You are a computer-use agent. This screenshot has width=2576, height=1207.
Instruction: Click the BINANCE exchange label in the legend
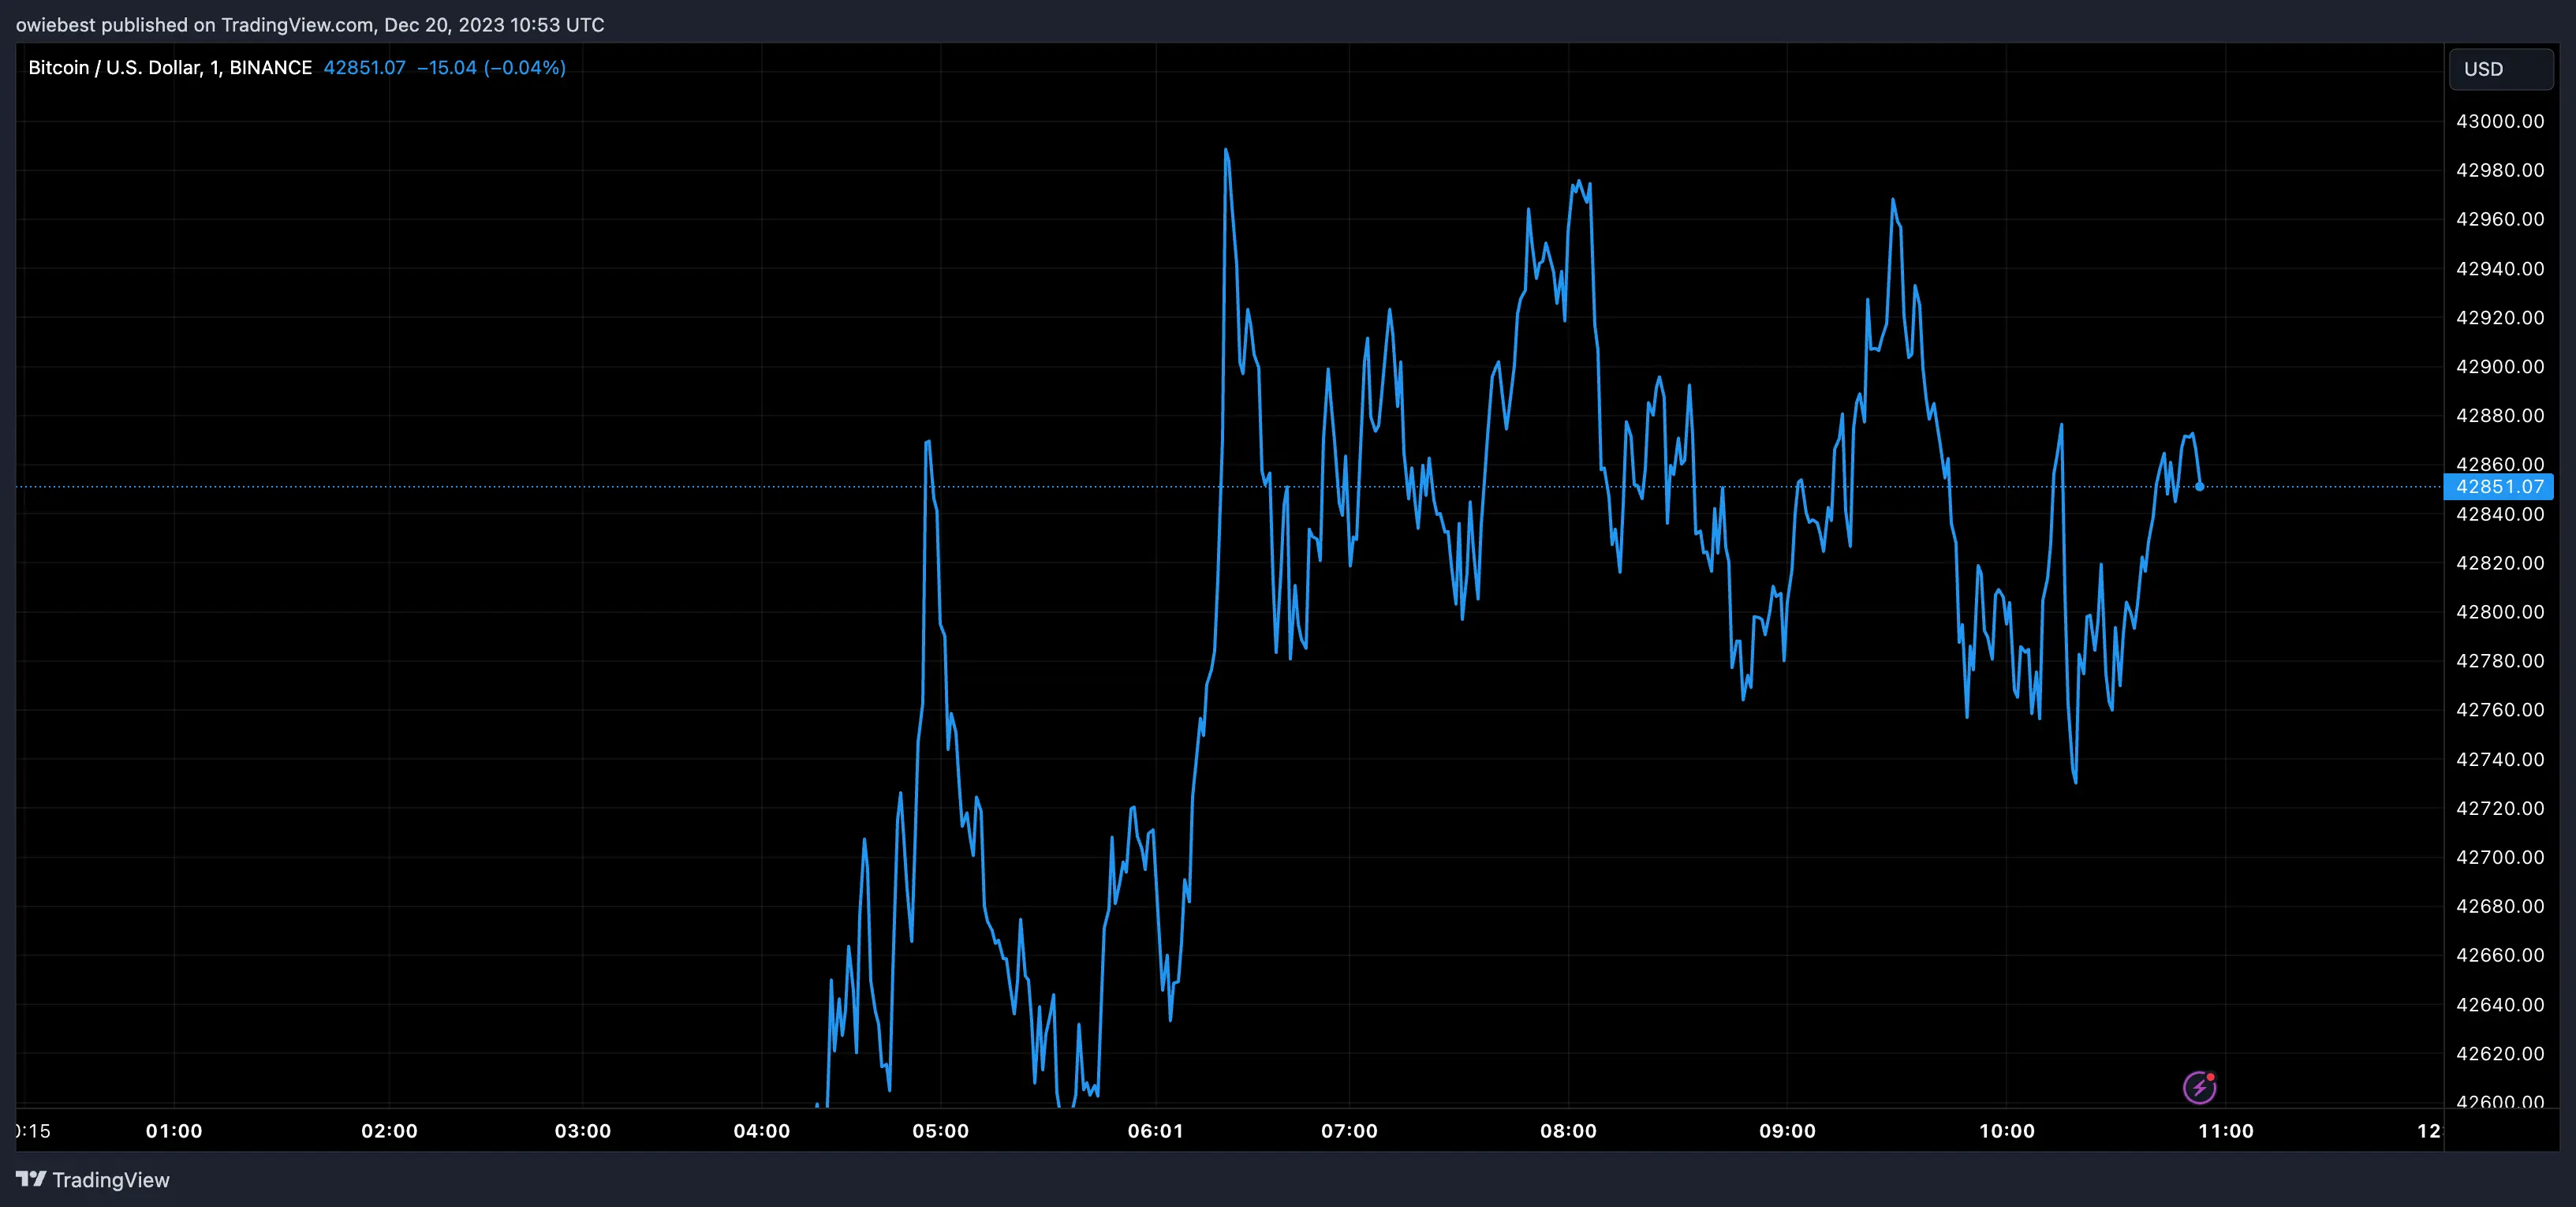click(x=272, y=67)
